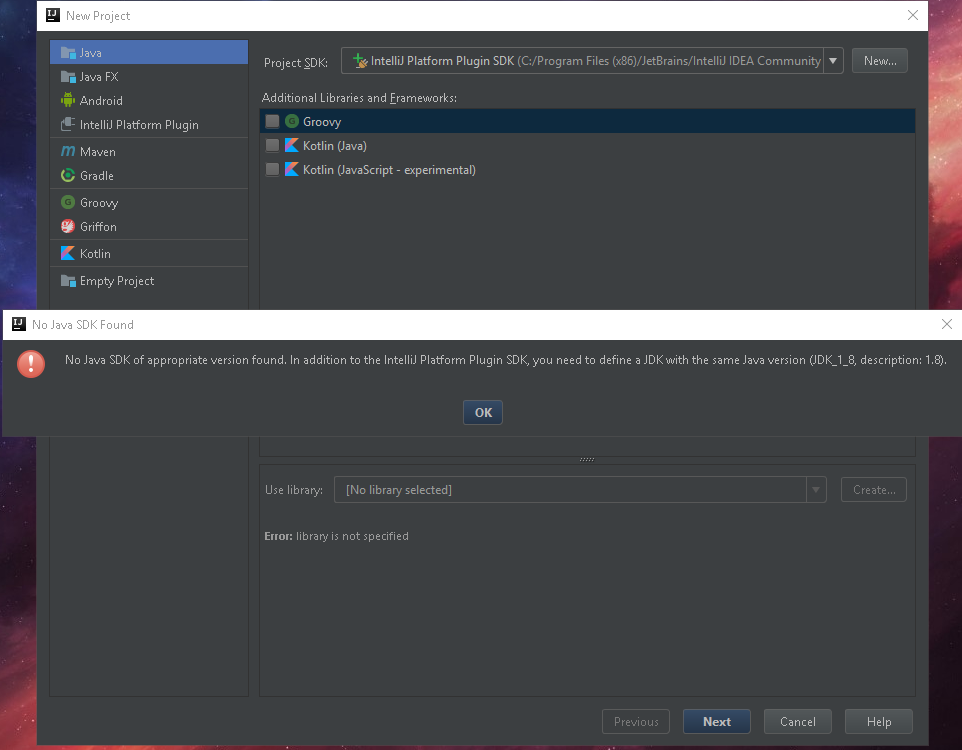Screen dimensions: 962x750
Task: Close the No Java SDK Found dialog
Action: (x=947, y=324)
